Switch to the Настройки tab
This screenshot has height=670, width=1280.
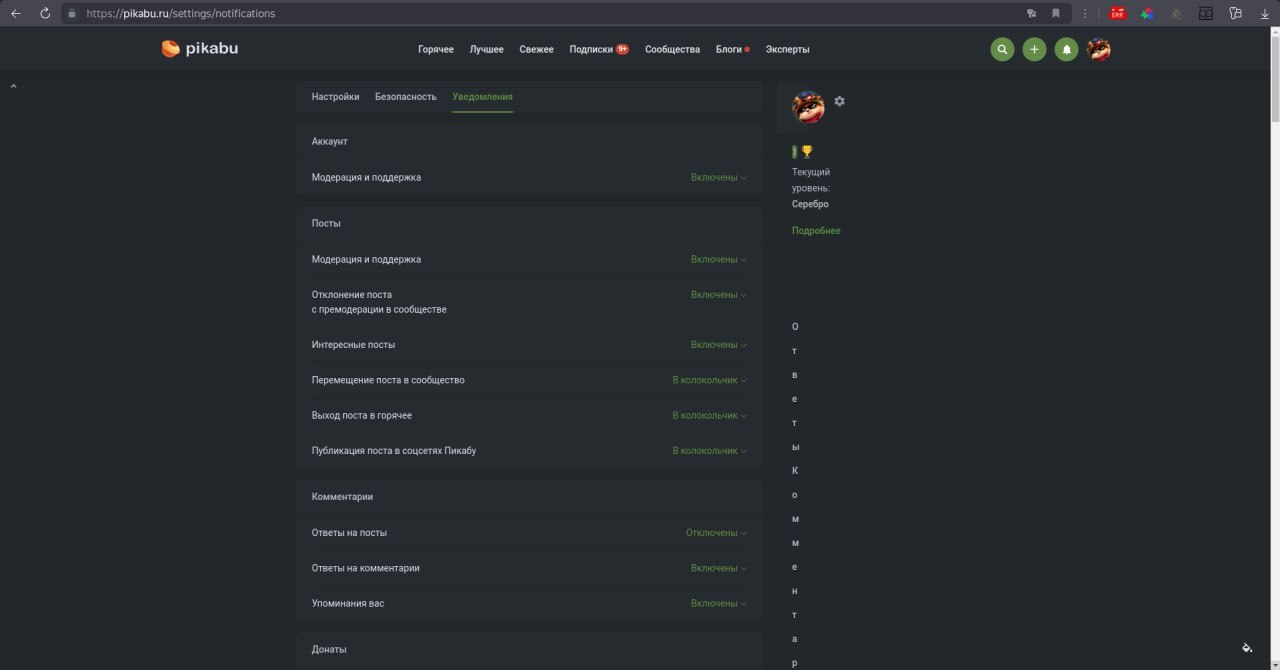[x=335, y=97]
